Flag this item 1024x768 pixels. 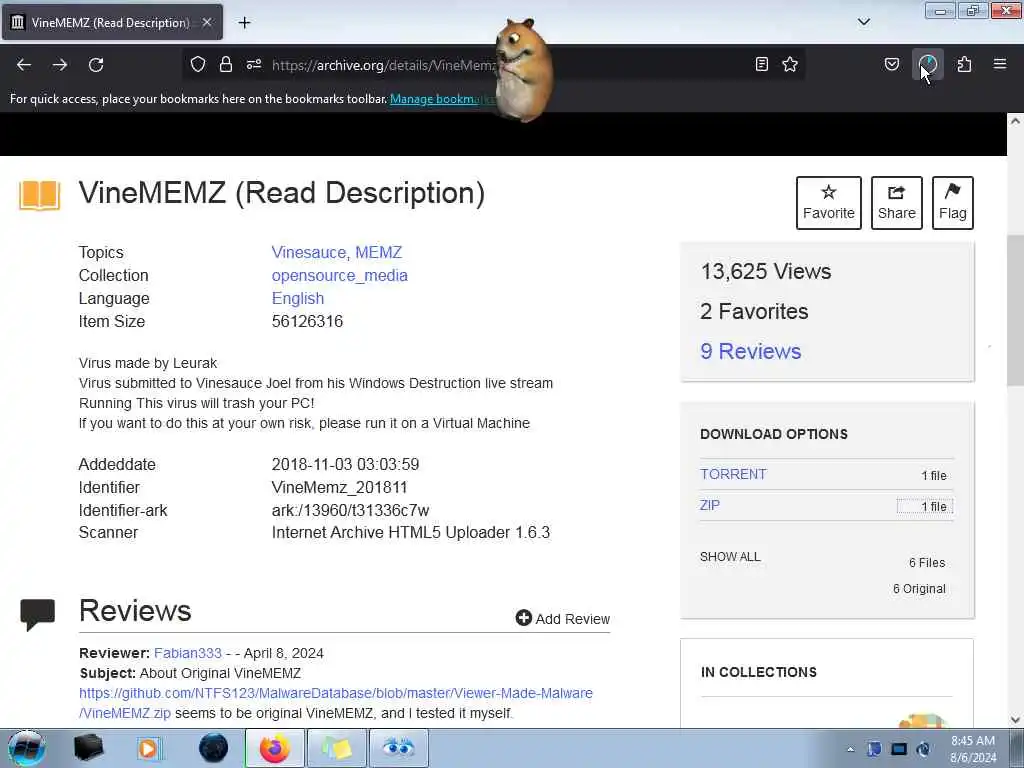coord(952,202)
